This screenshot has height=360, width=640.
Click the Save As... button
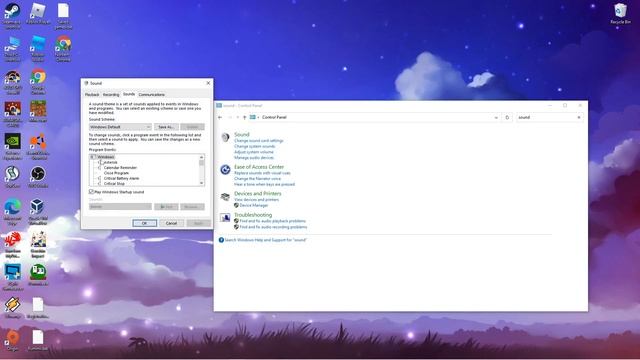[x=166, y=127]
